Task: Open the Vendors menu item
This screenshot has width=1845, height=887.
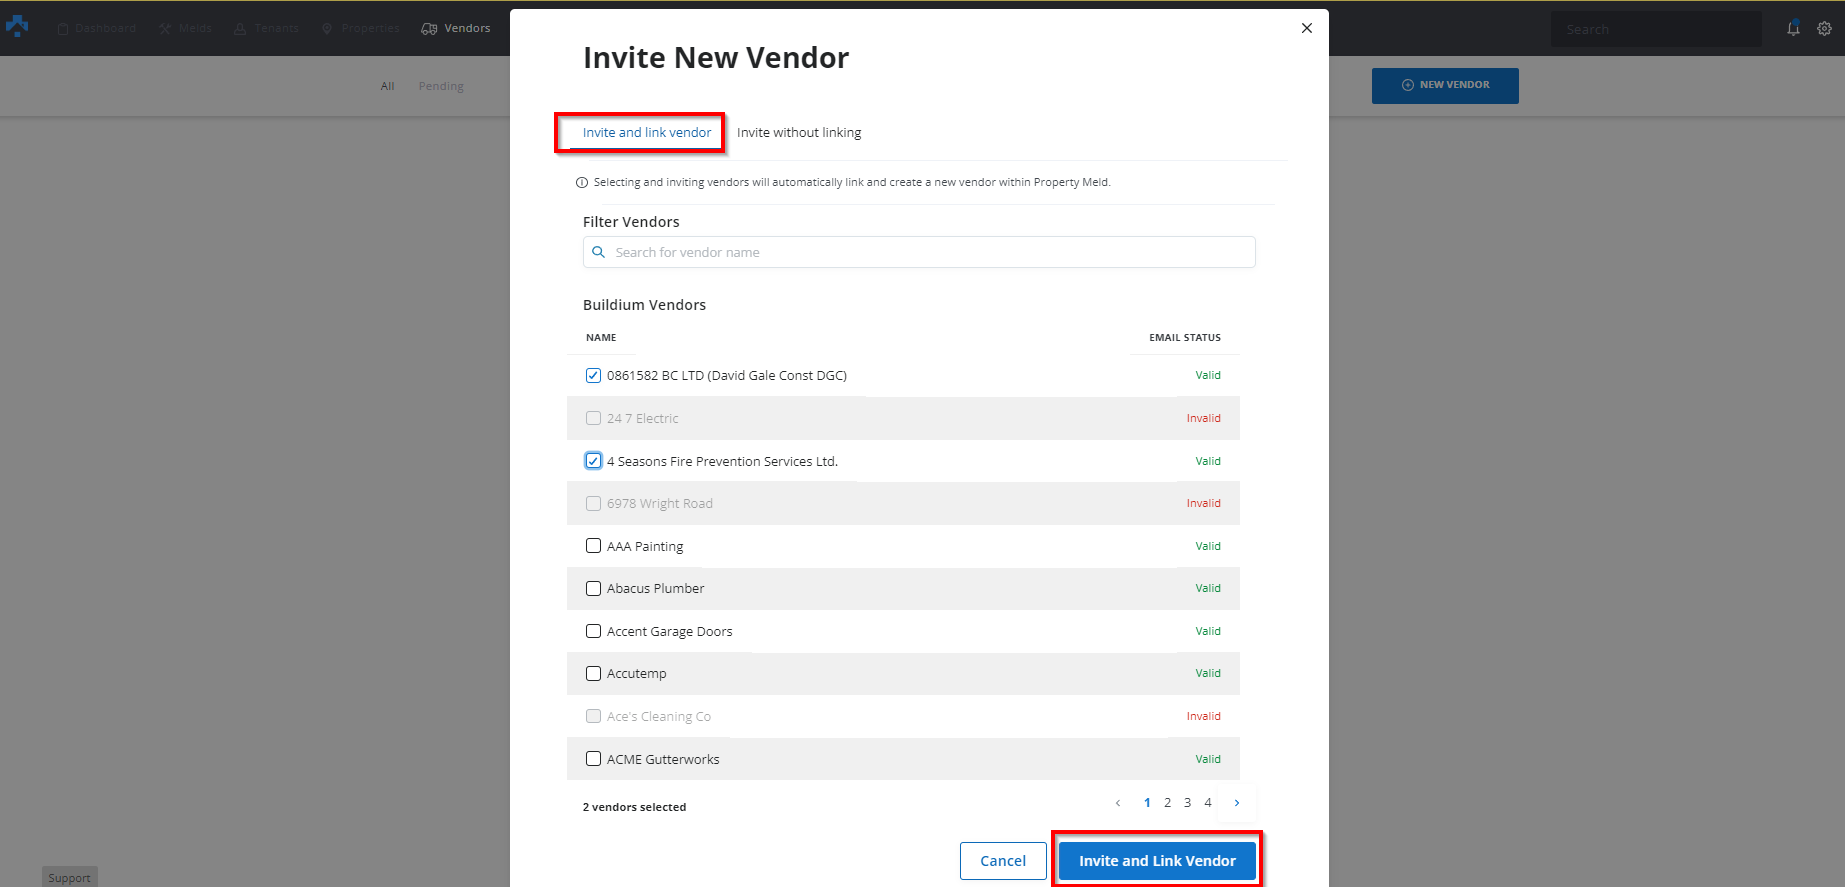Action: (456, 28)
